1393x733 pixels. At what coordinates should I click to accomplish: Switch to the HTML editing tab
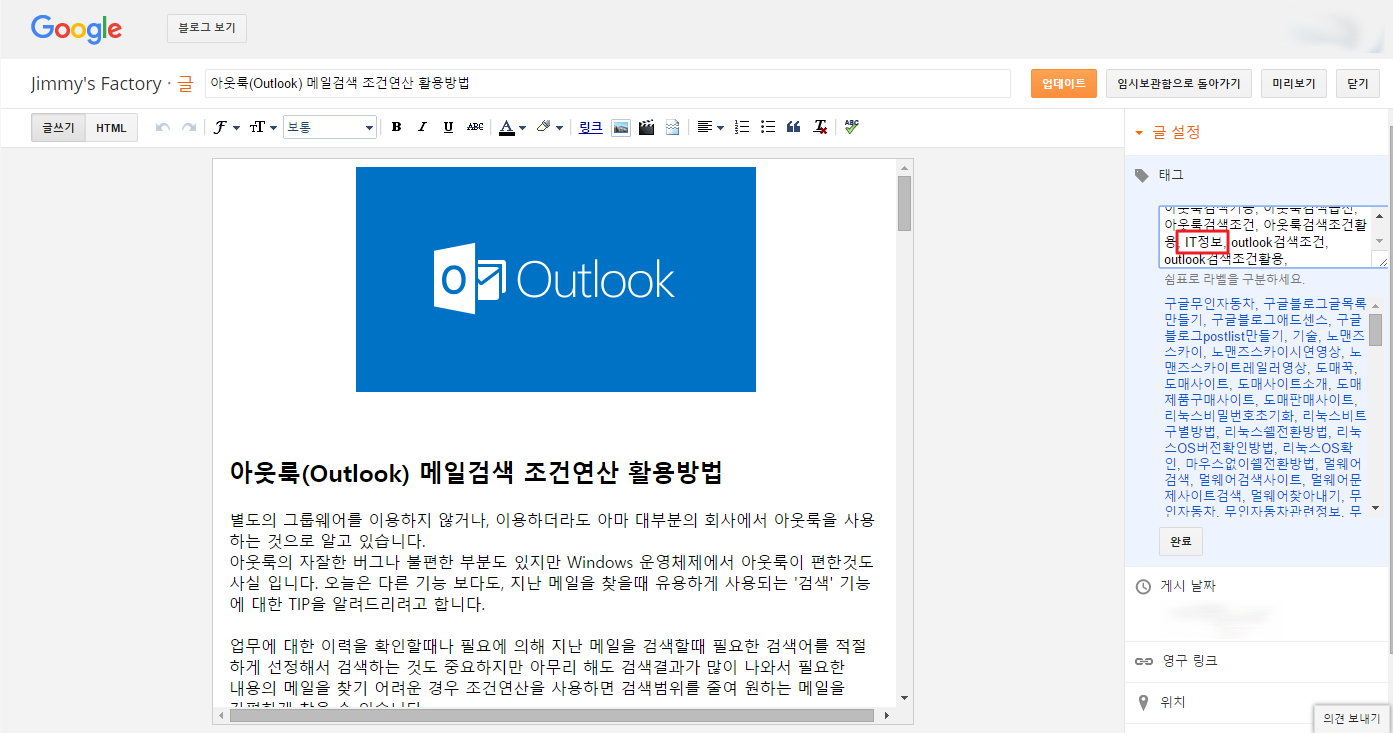[111, 128]
